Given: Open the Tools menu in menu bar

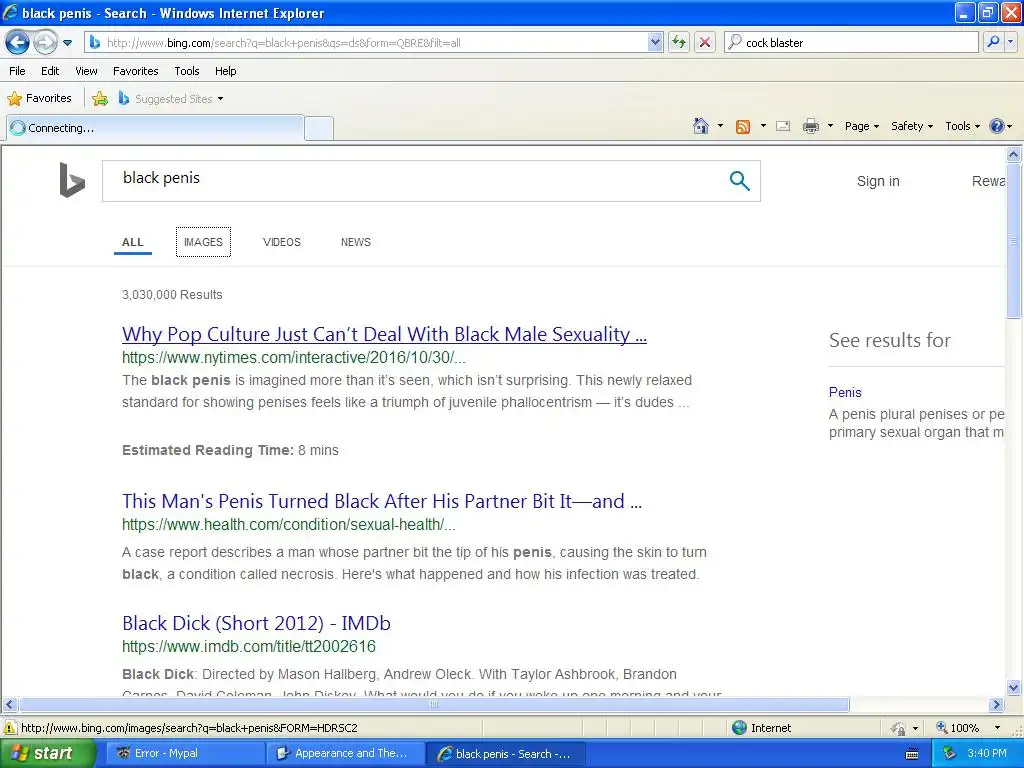Looking at the screenshot, I should coord(187,71).
